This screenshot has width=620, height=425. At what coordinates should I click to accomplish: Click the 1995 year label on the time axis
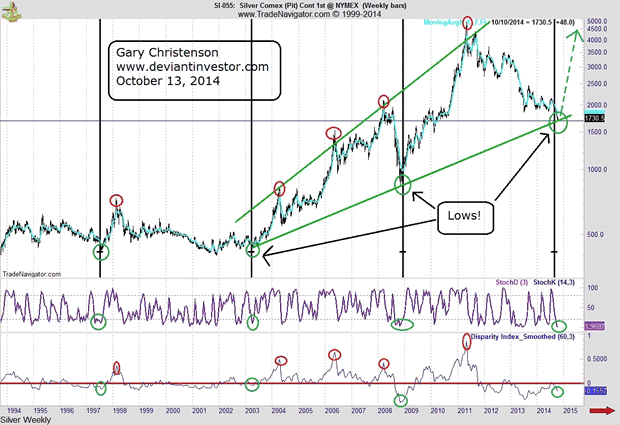(x=40, y=411)
